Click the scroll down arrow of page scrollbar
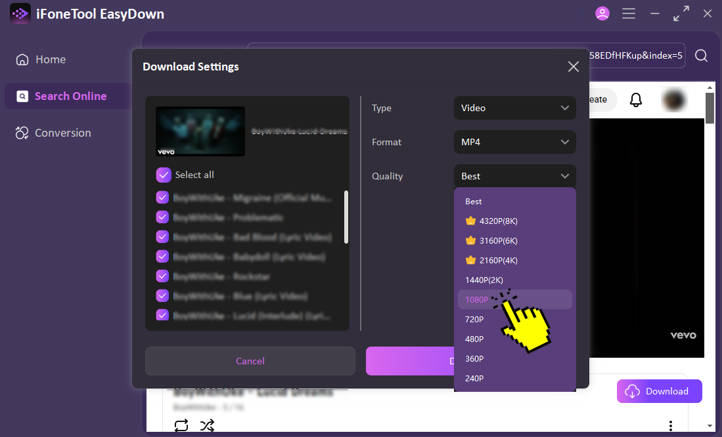 (710, 426)
